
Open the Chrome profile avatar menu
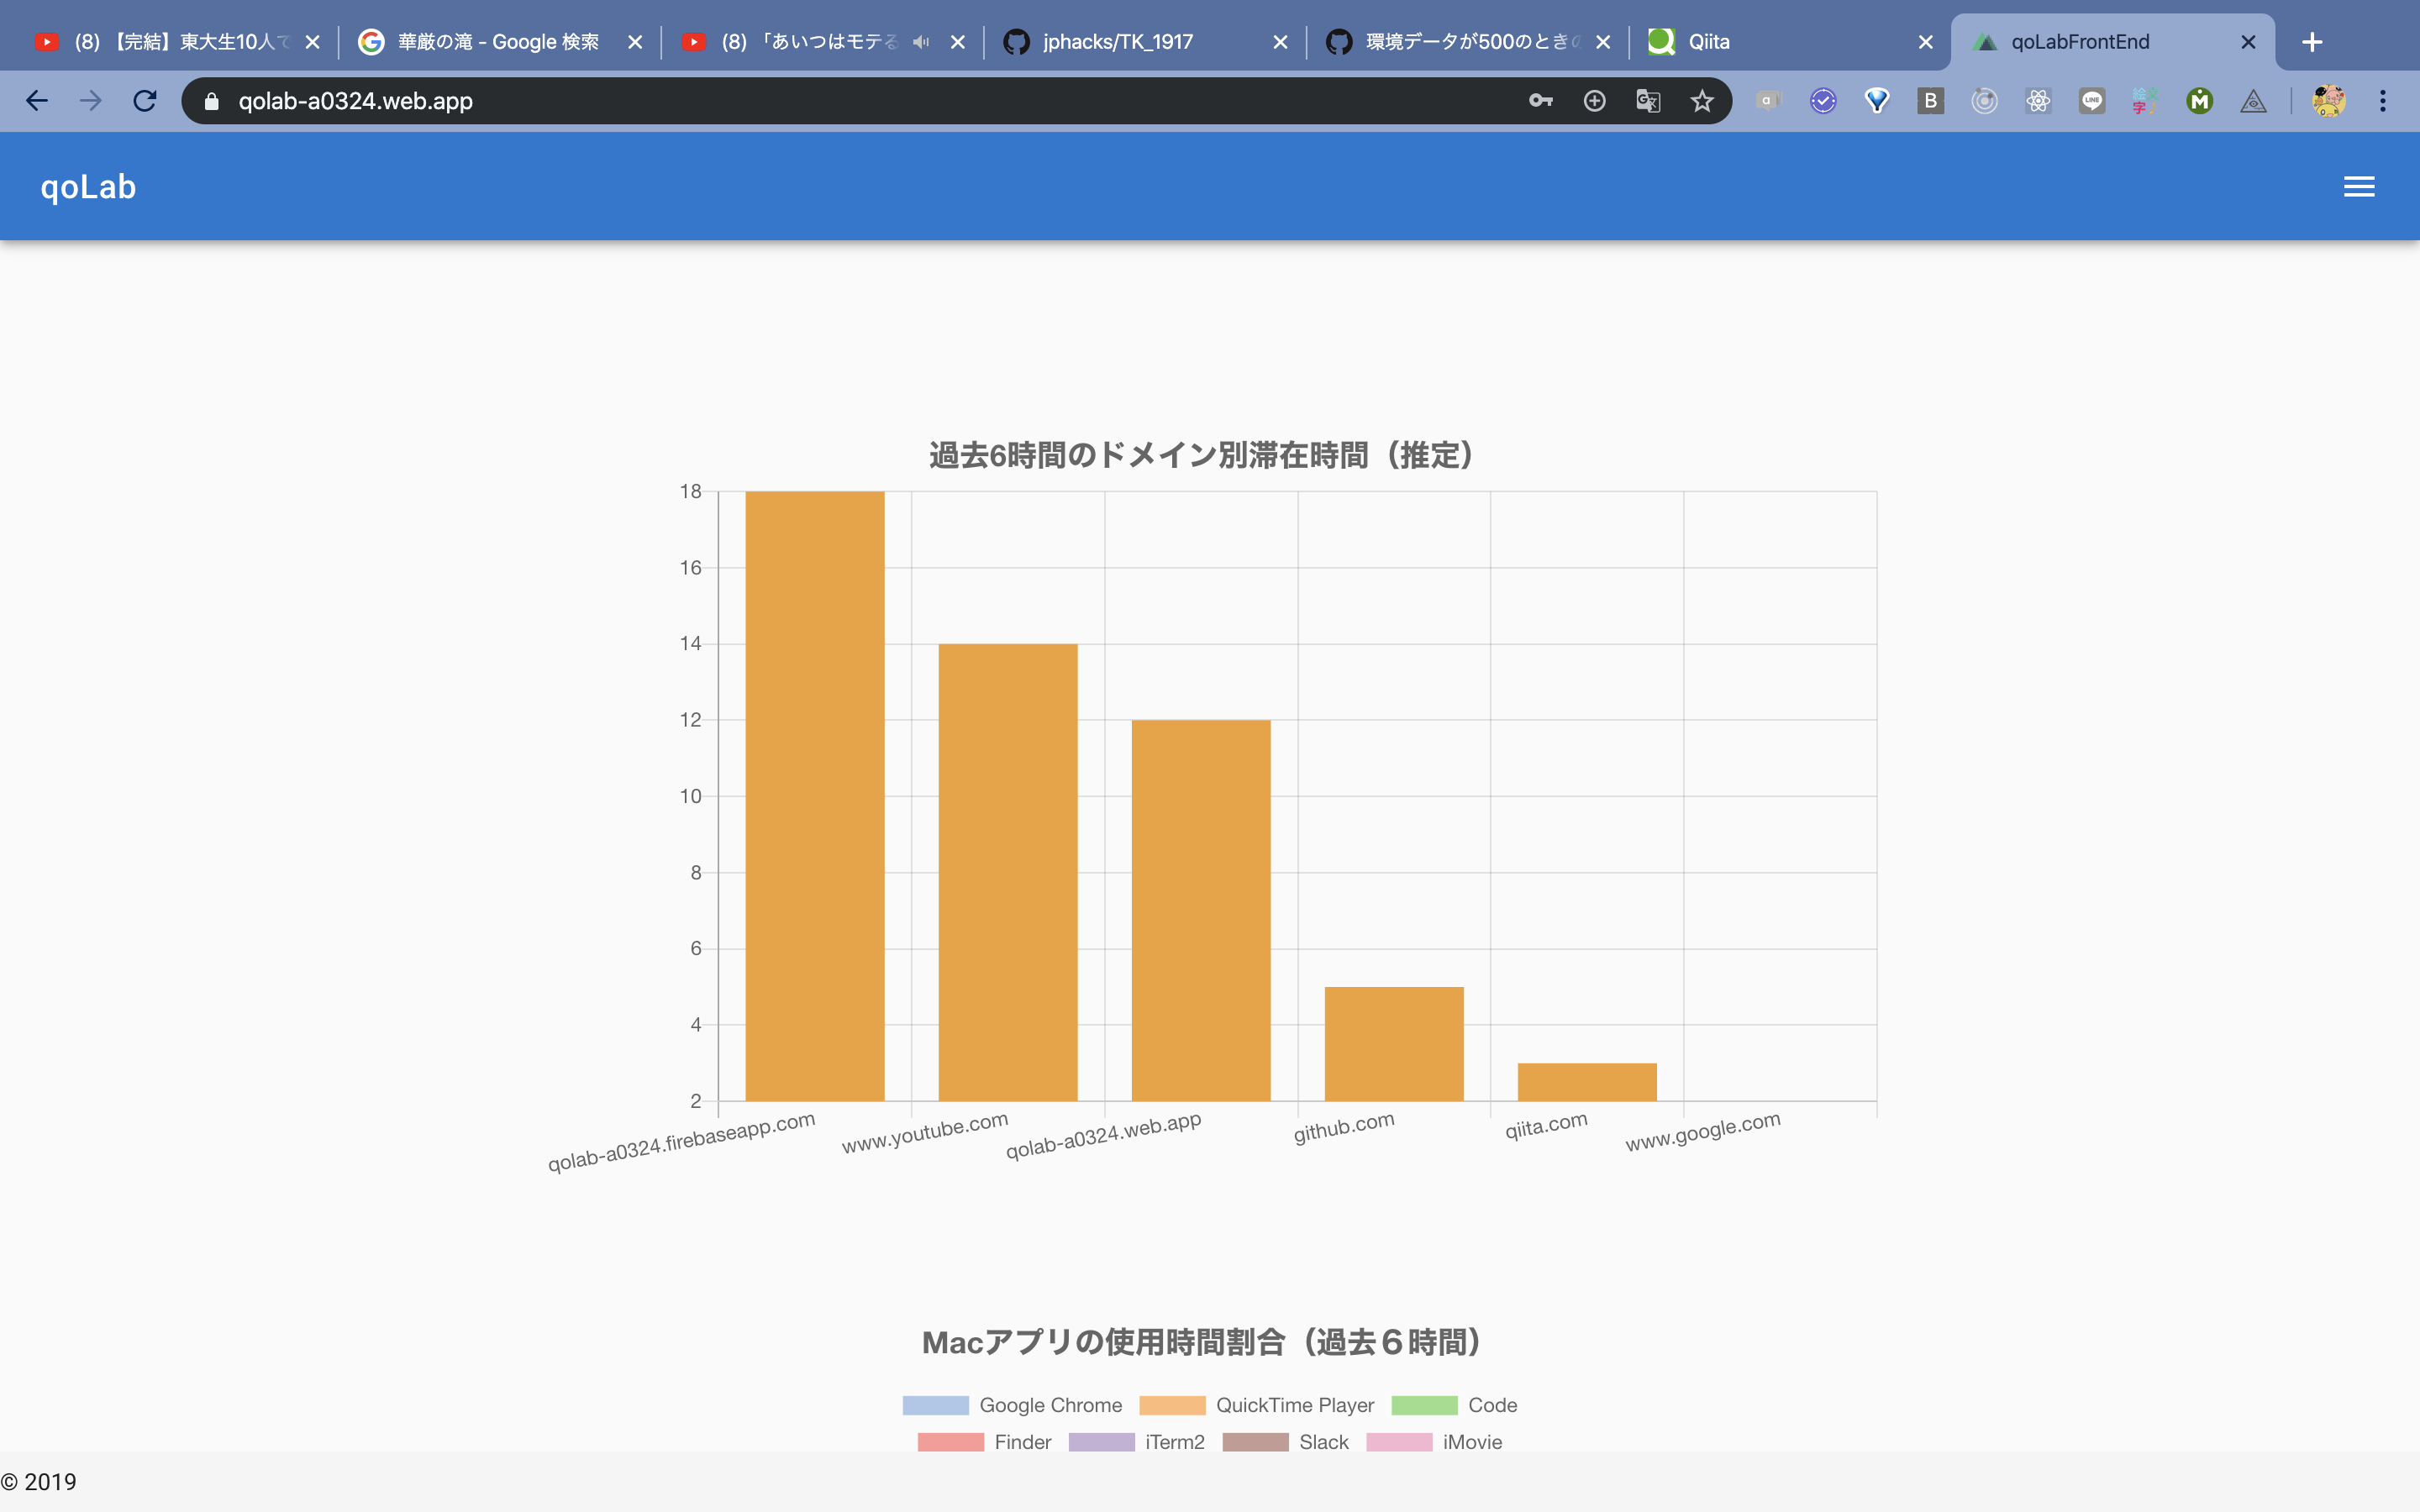point(2328,101)
